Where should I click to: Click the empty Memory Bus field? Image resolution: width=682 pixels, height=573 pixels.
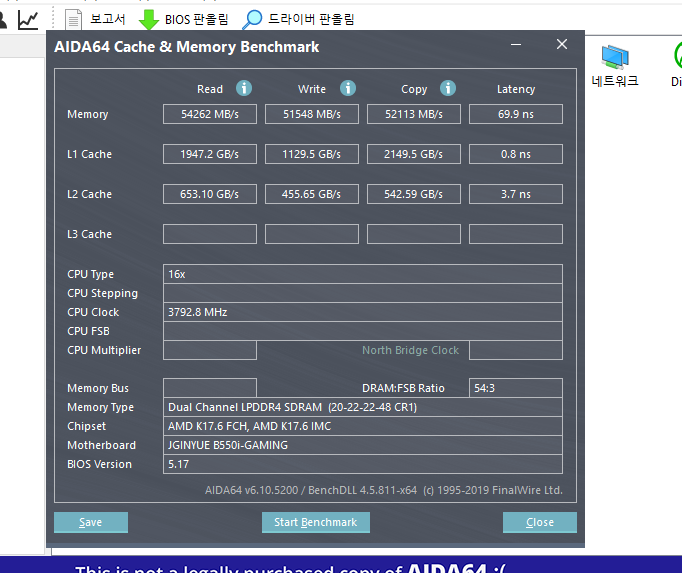coord(210,388)
